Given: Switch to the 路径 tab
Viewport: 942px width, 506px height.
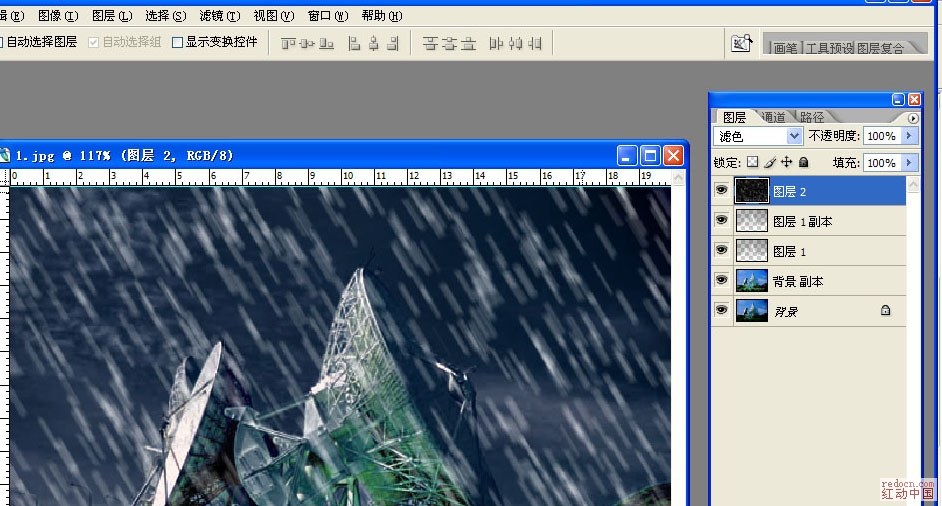Looking at the screenshot, I should [812, 117].
